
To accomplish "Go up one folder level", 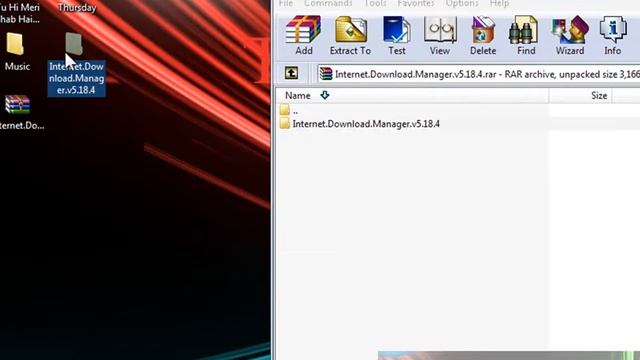I will point(291,73).
